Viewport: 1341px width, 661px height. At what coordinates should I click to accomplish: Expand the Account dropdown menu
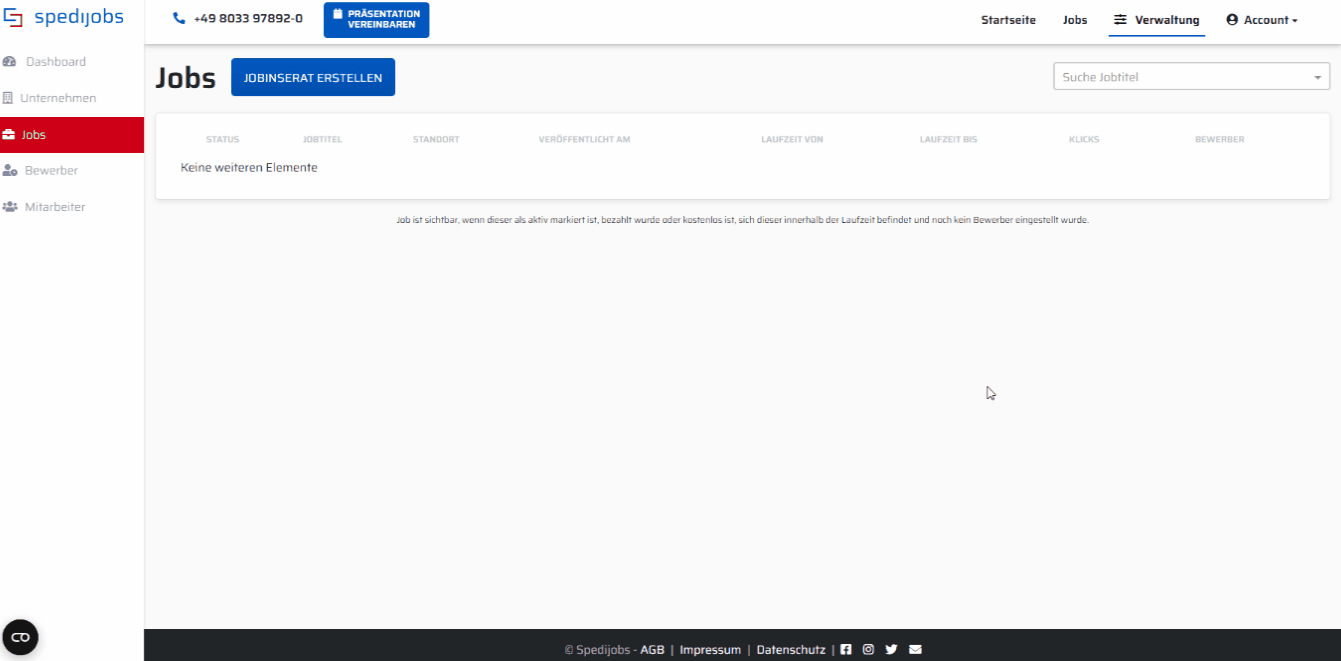[x=1262, y=20]
